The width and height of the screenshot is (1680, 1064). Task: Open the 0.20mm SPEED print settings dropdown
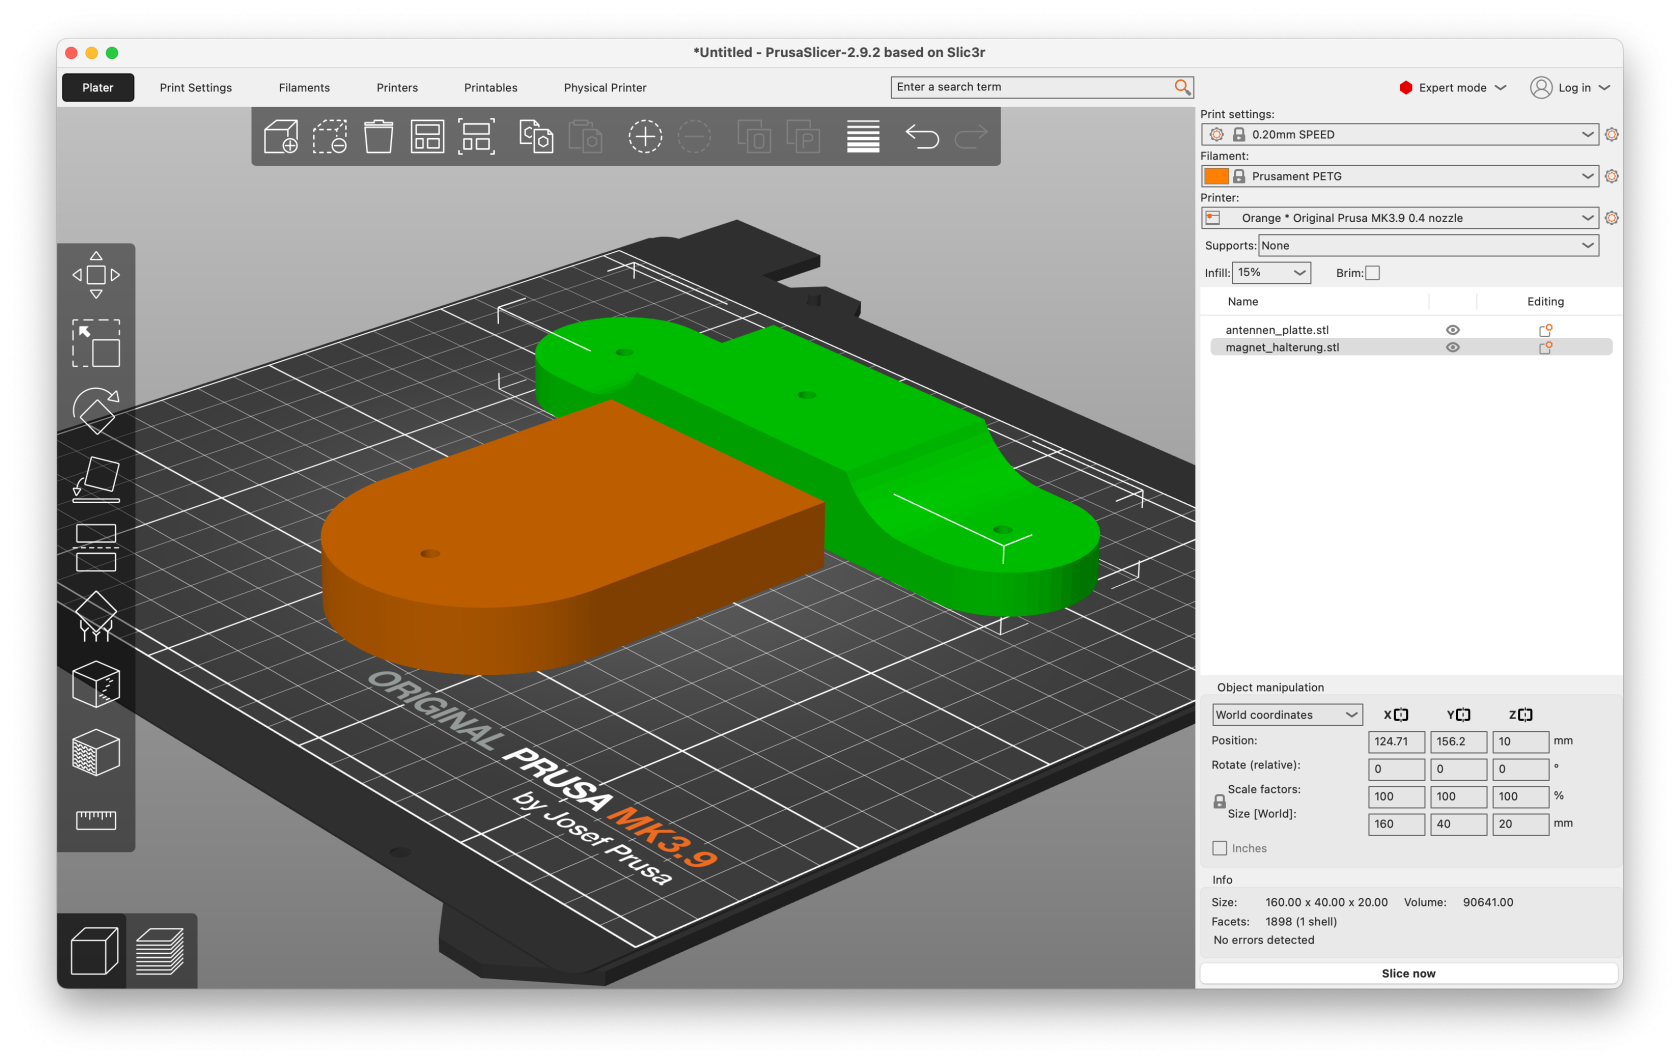point(1399,134)
